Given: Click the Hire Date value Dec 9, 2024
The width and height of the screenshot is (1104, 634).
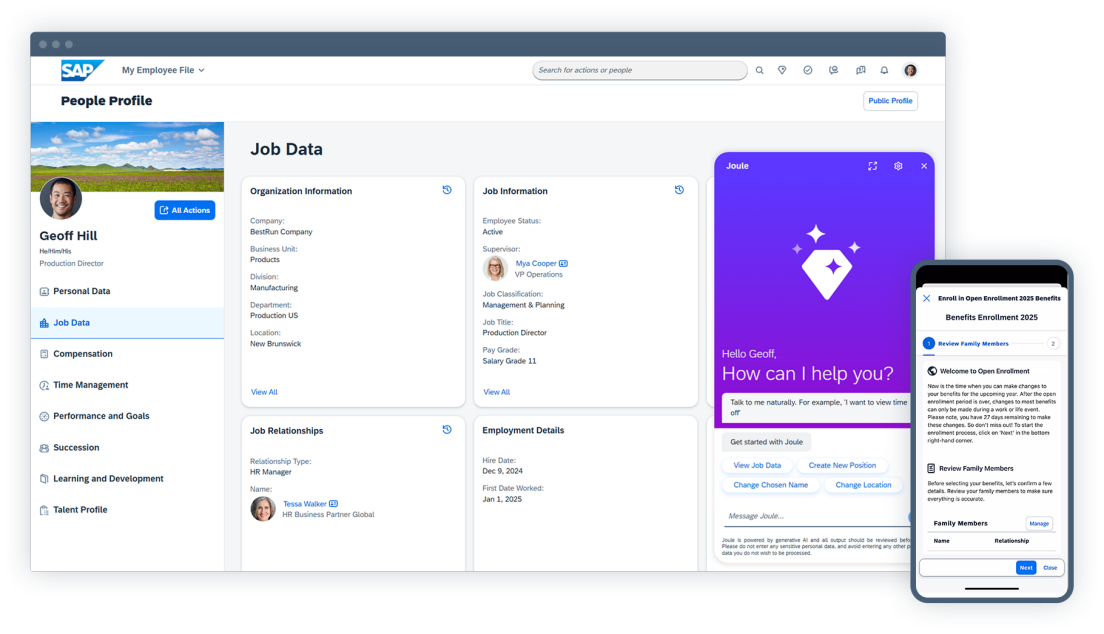Looking at the screenshot, I should [503, 471].
